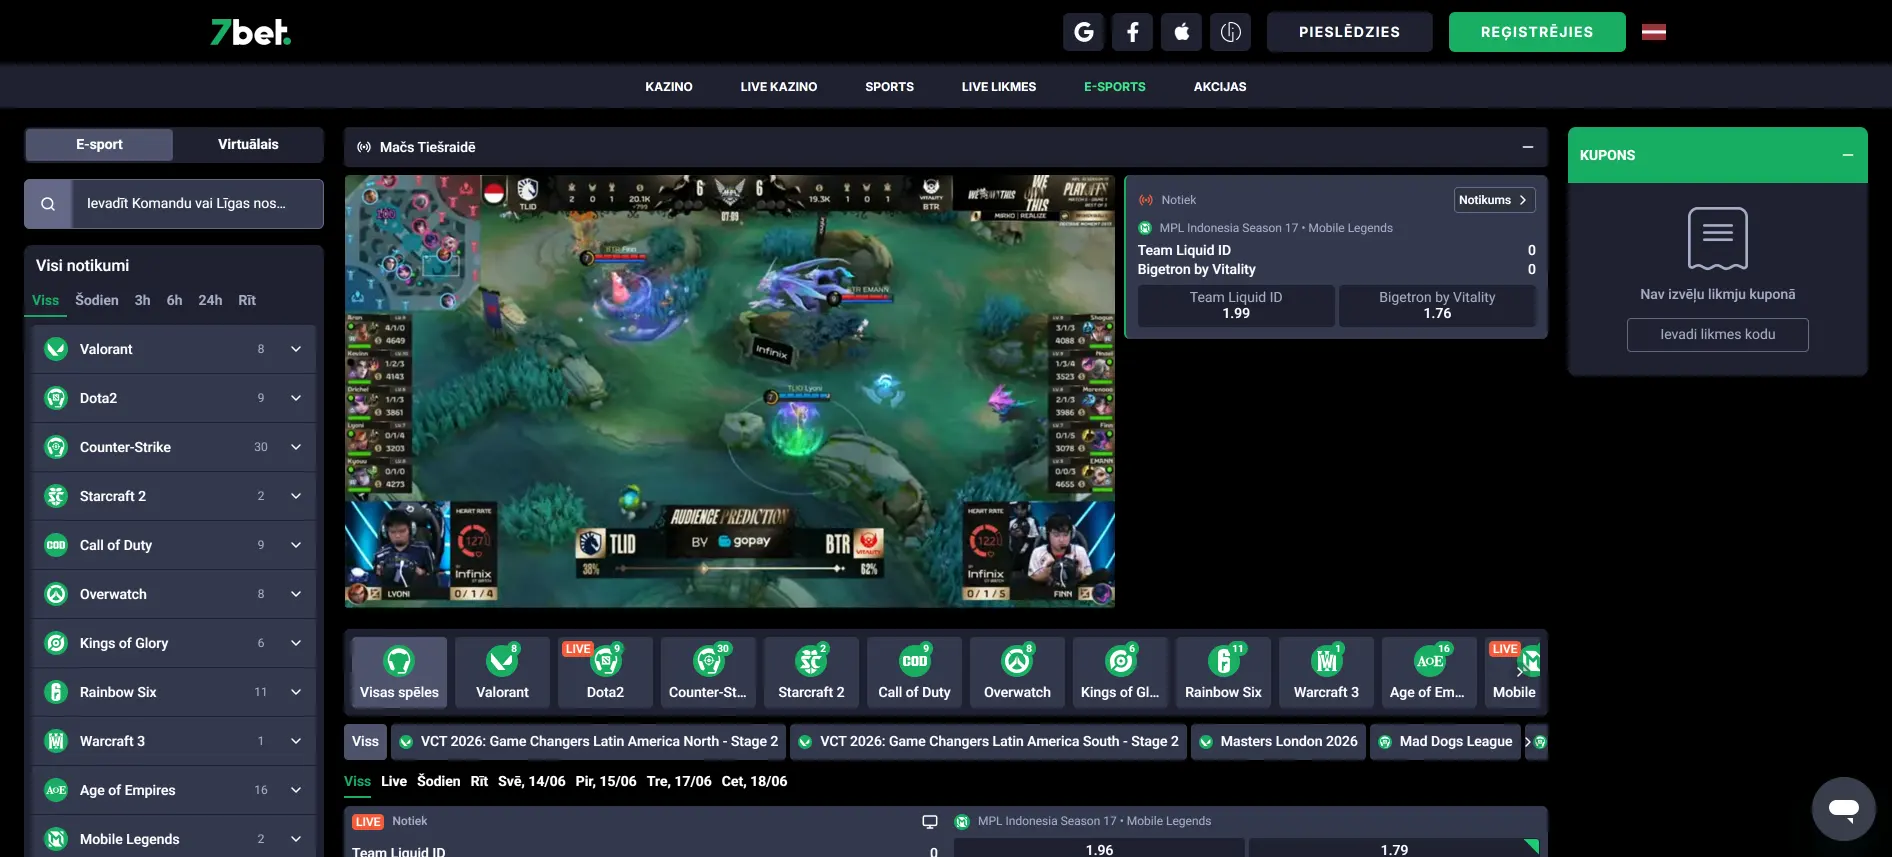The width and height of the screenshot is (1892, 857).
Task: Open the Warcraft 3 sidebar row
Action: coord(174,741)
